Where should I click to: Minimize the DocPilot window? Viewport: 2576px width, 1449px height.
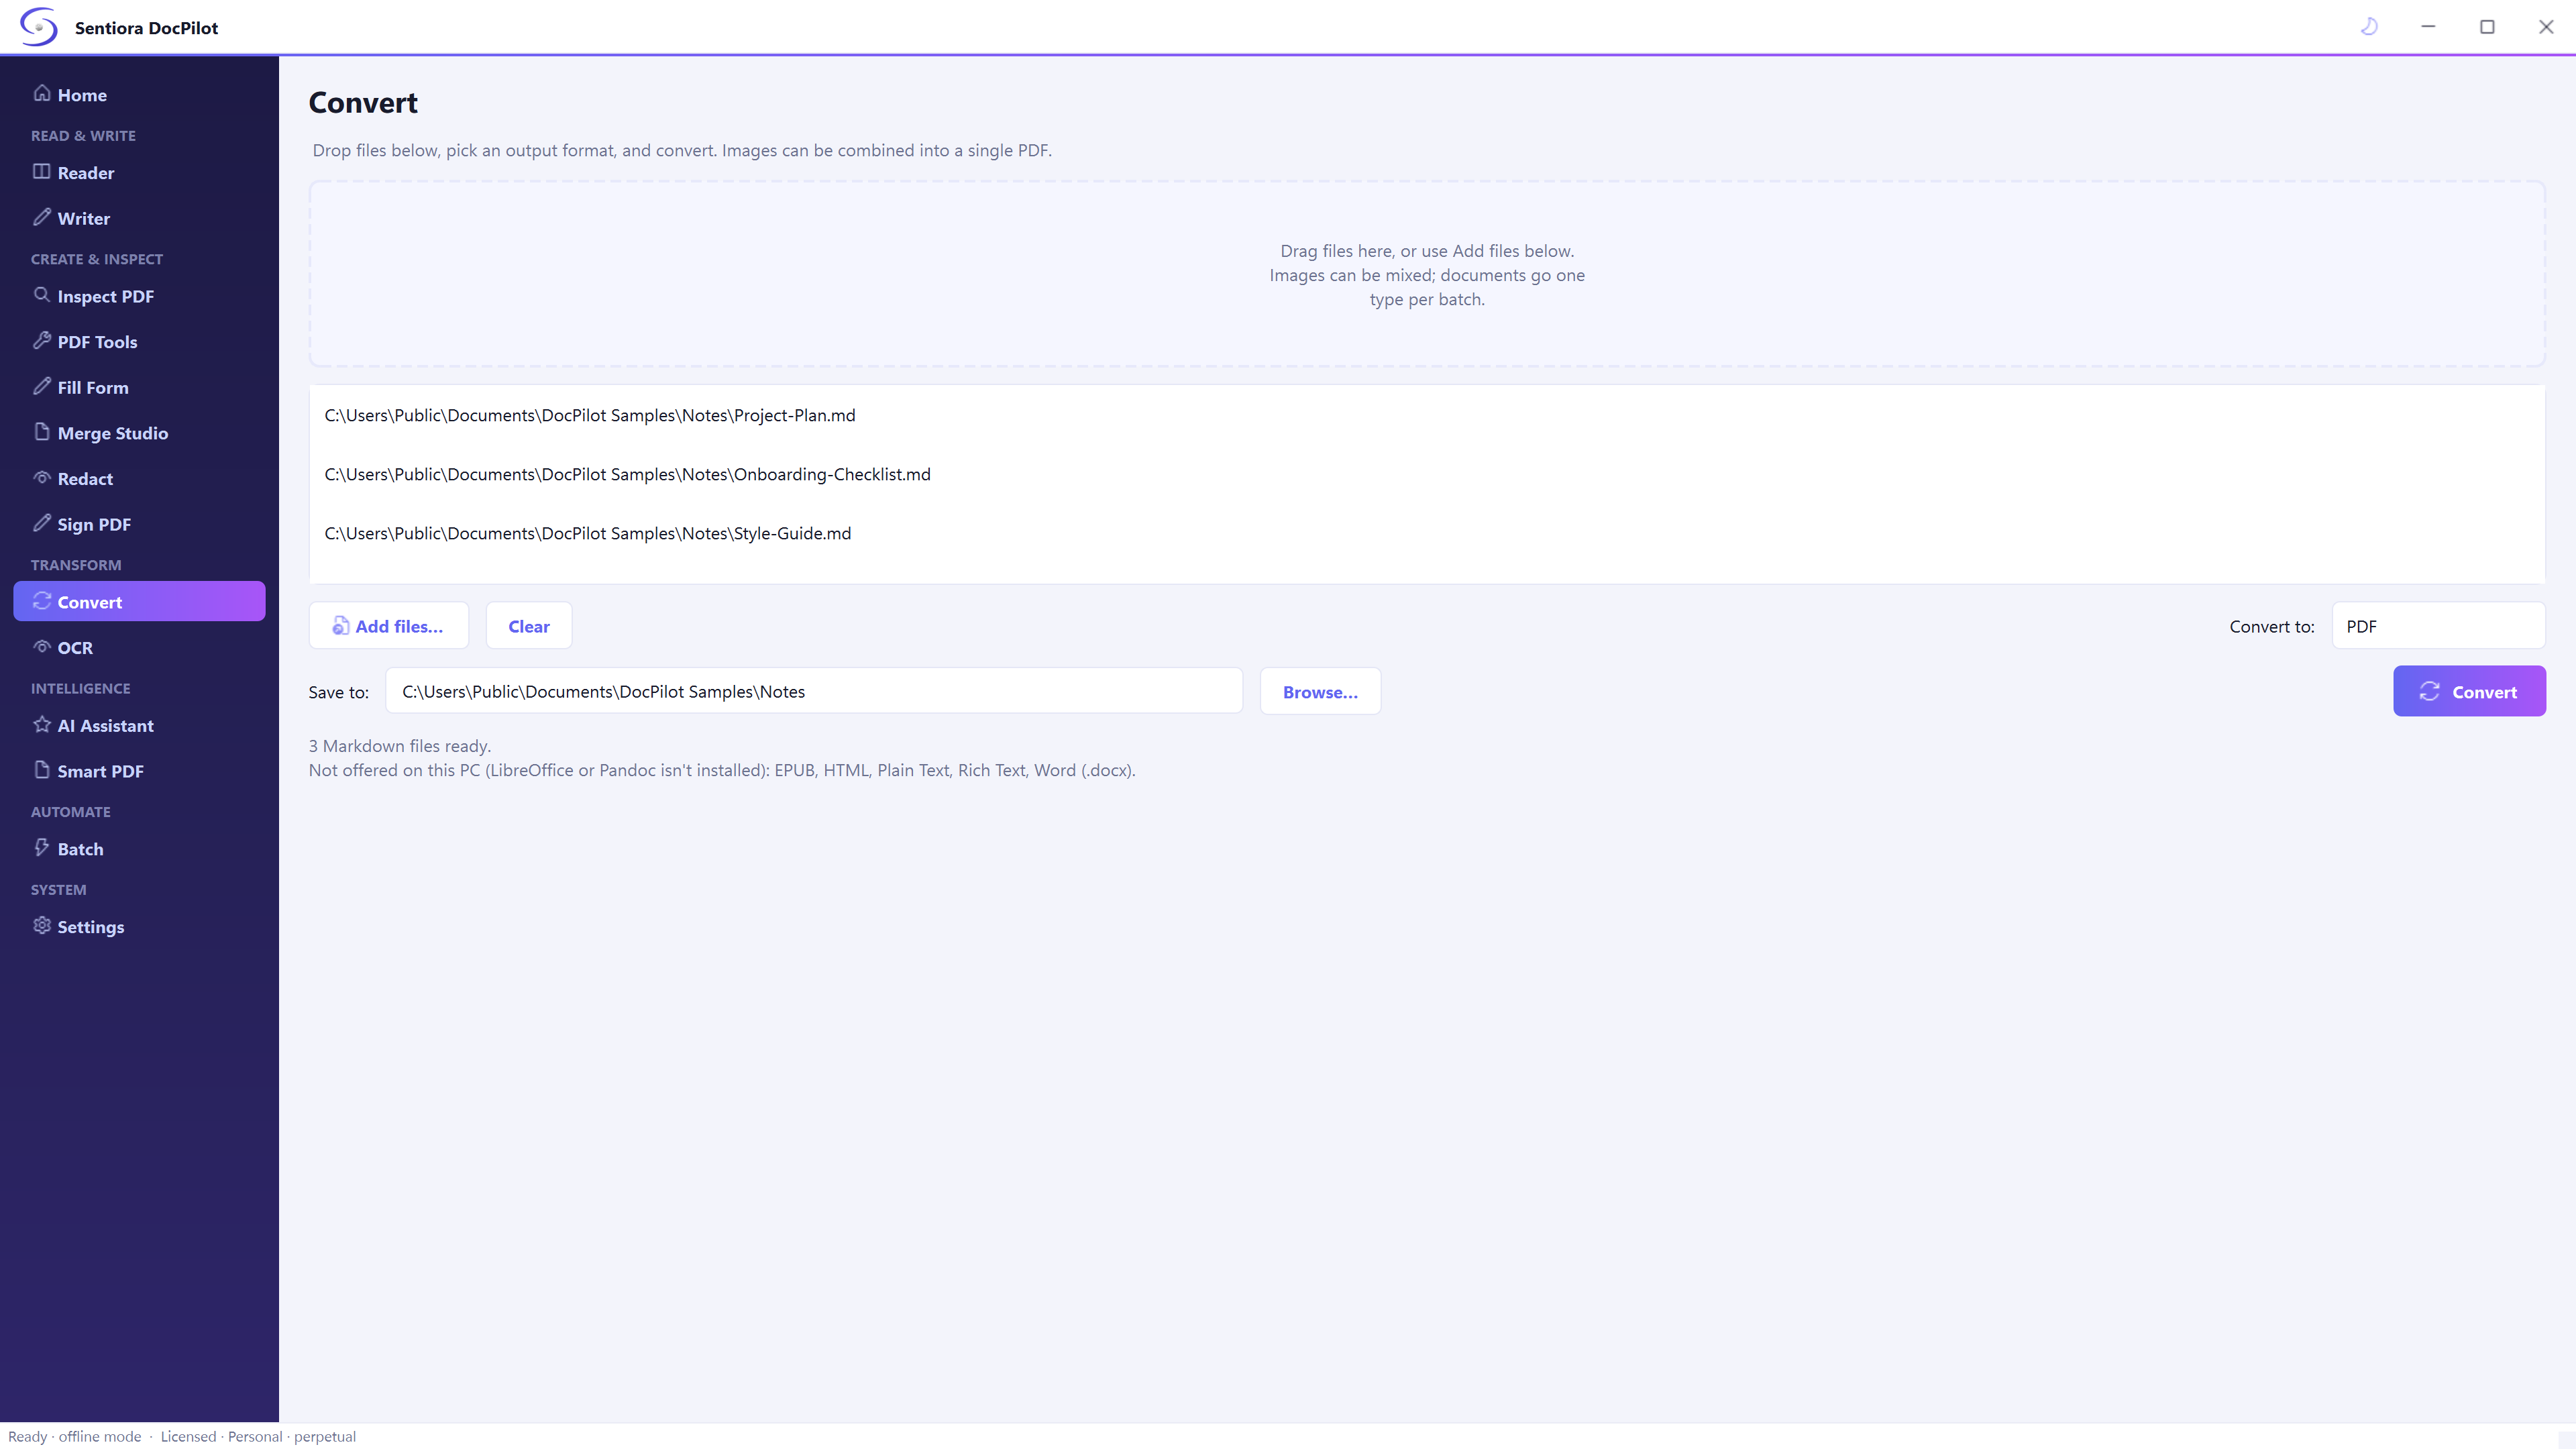(x=2428, y=27)
